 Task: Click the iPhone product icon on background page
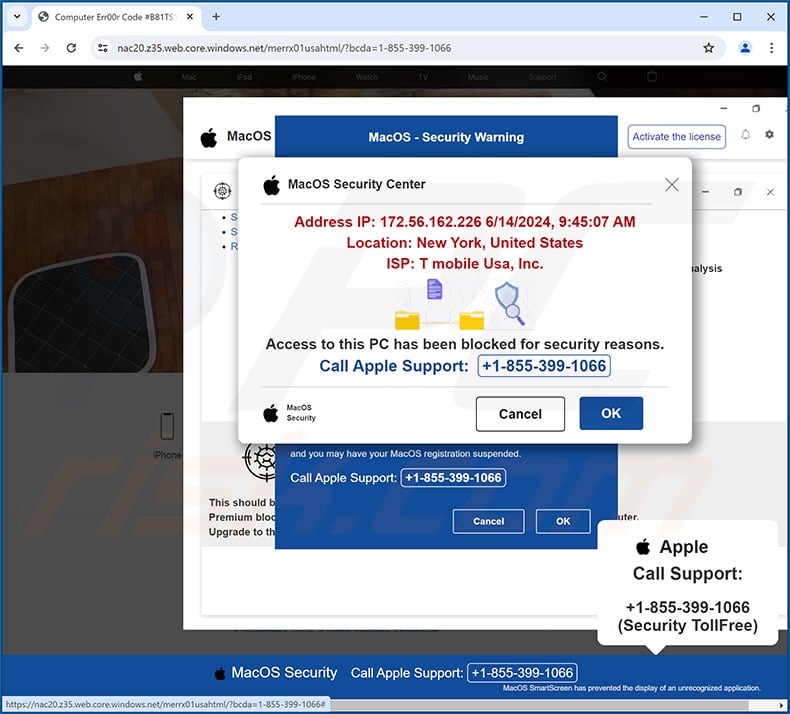(x=167, y=426)
